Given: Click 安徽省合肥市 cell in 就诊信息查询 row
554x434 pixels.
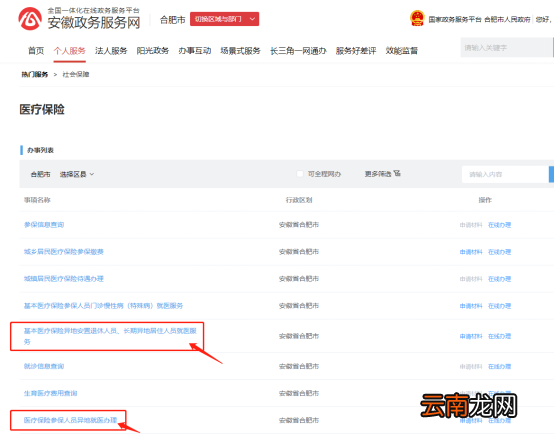Looking at the screenshot, I should pos(299,366).
